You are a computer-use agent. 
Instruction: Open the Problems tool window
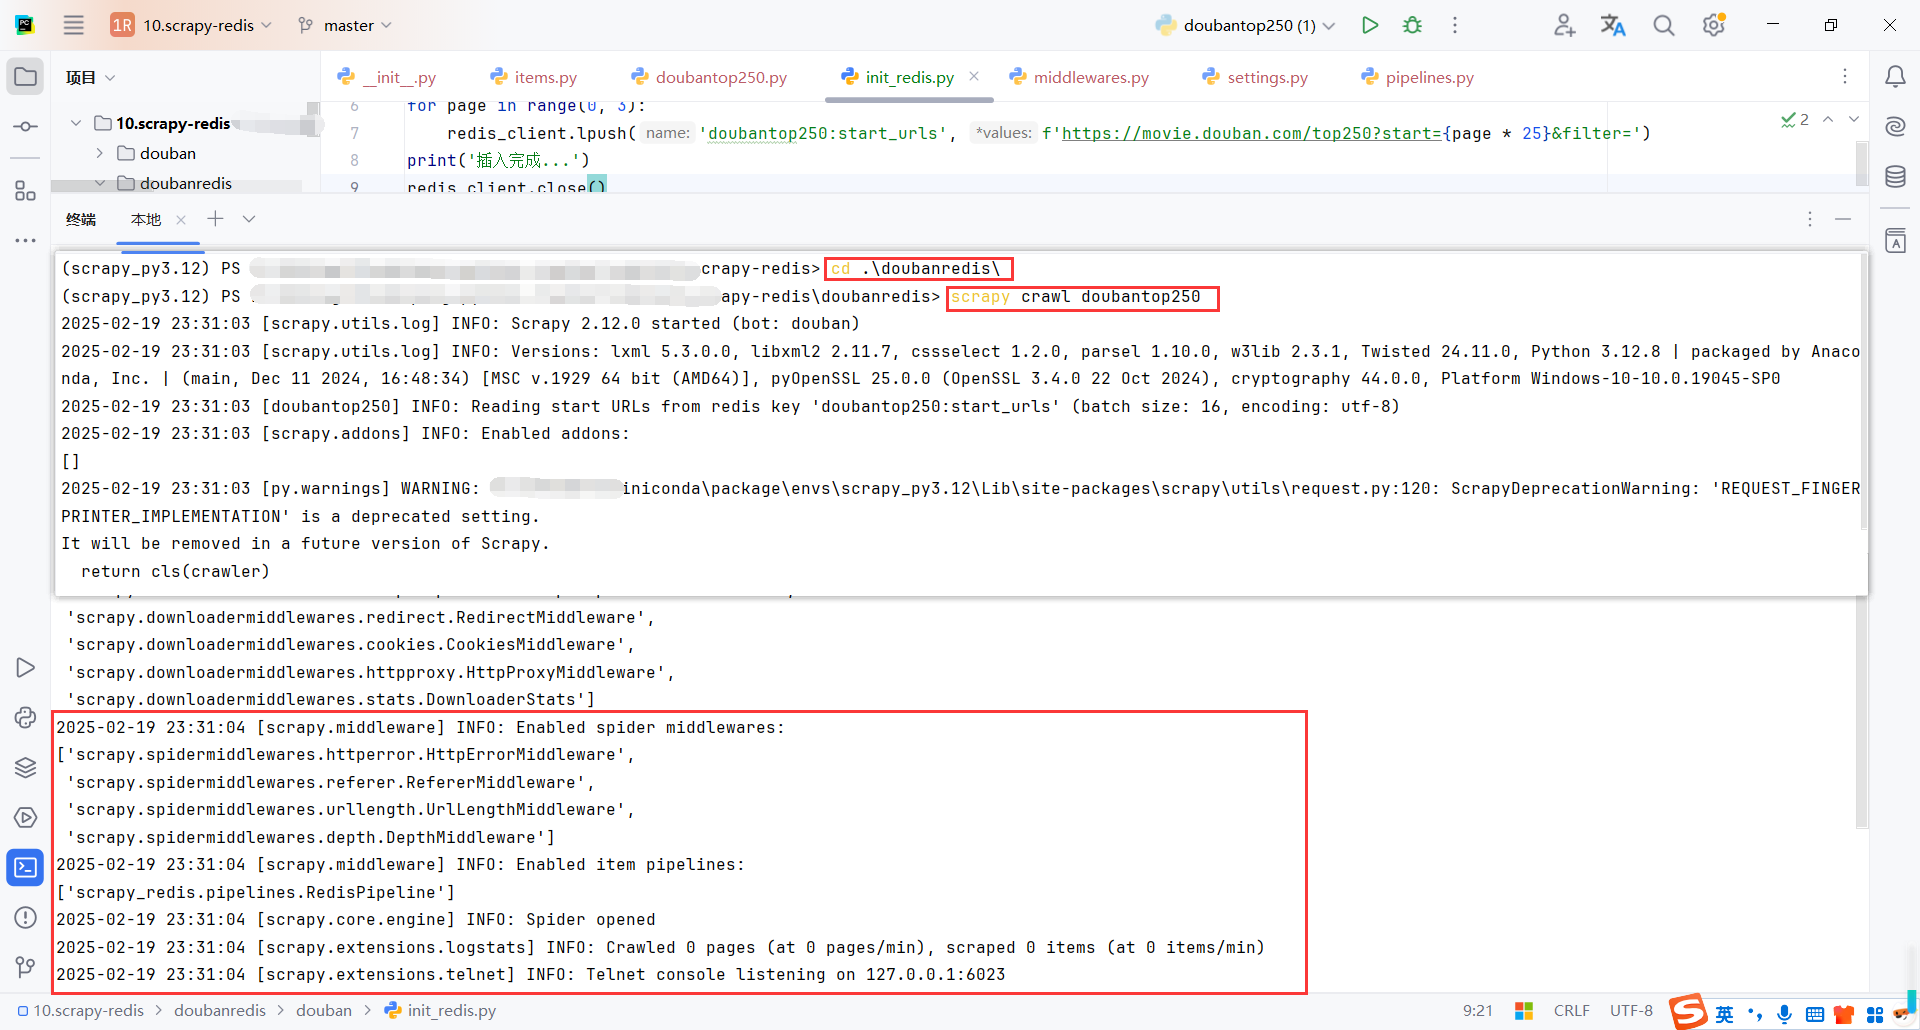pyautogui.click(x=25, y=918)
